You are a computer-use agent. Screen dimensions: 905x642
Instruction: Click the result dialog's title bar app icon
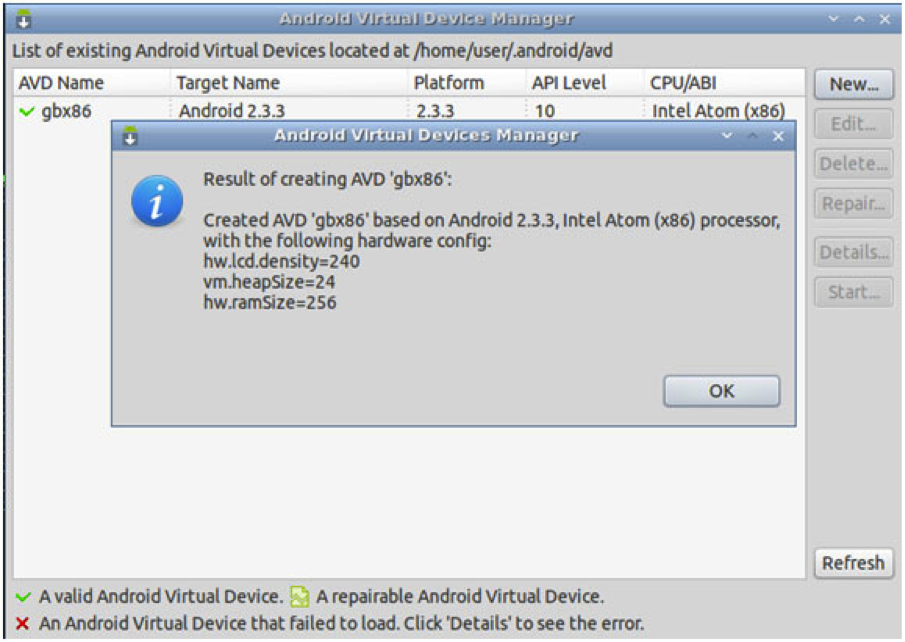[129, 136]
